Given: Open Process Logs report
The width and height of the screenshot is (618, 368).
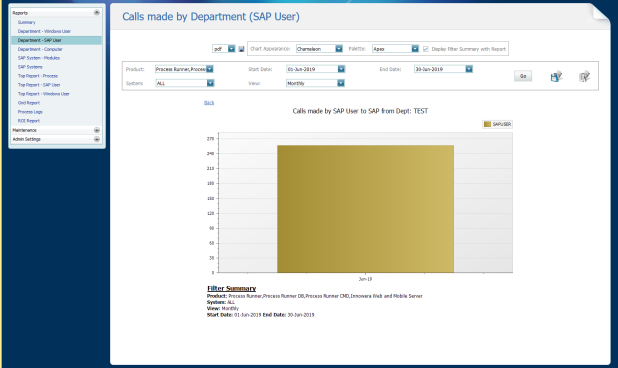Looking at the screenshot, I should [x=30, y=112].
